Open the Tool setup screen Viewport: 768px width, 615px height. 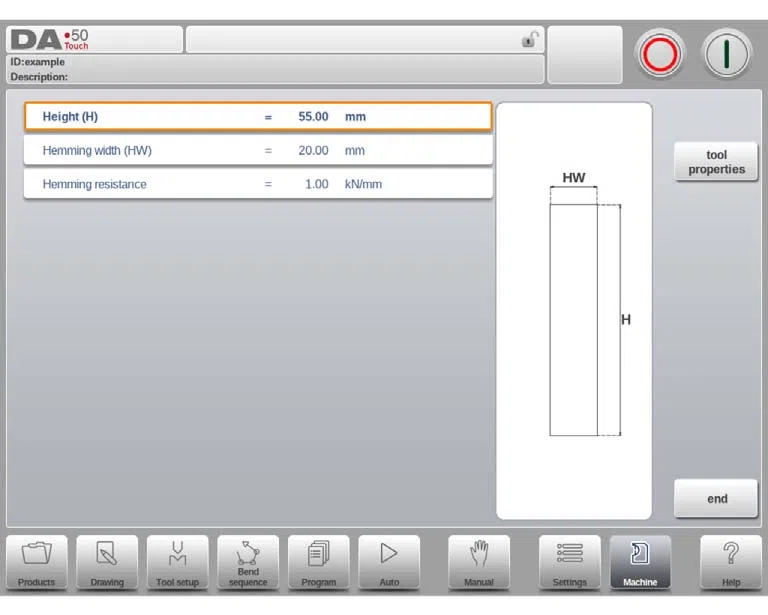[177, 562]
